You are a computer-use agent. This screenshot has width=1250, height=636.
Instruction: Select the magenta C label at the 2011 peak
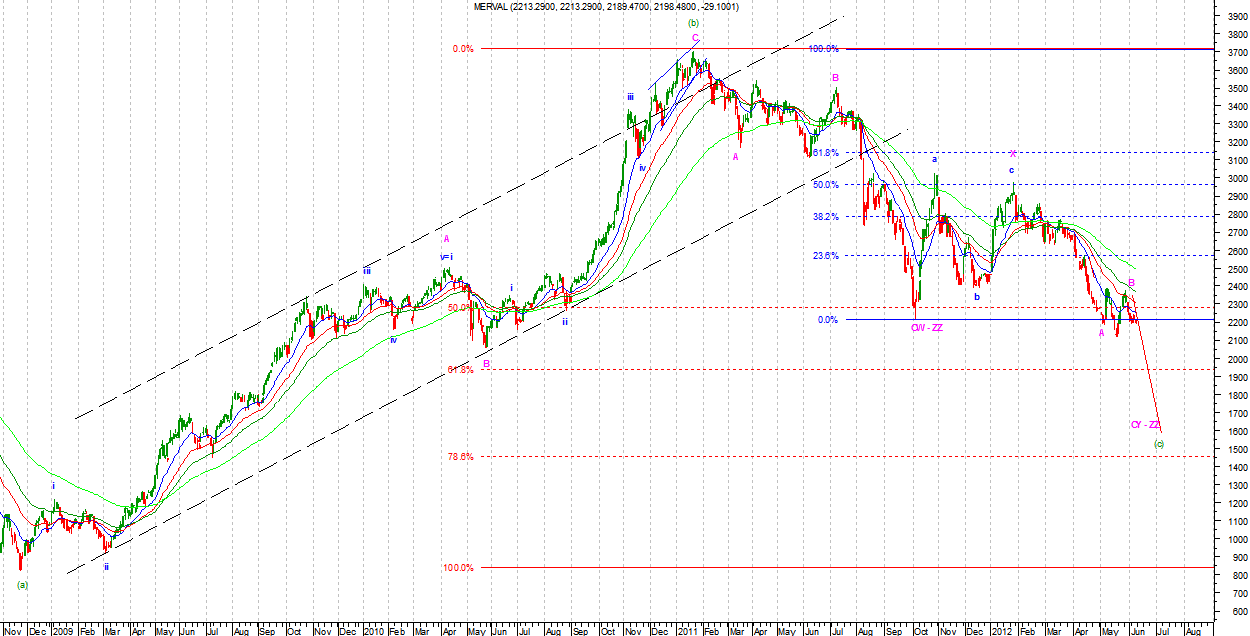695,38
